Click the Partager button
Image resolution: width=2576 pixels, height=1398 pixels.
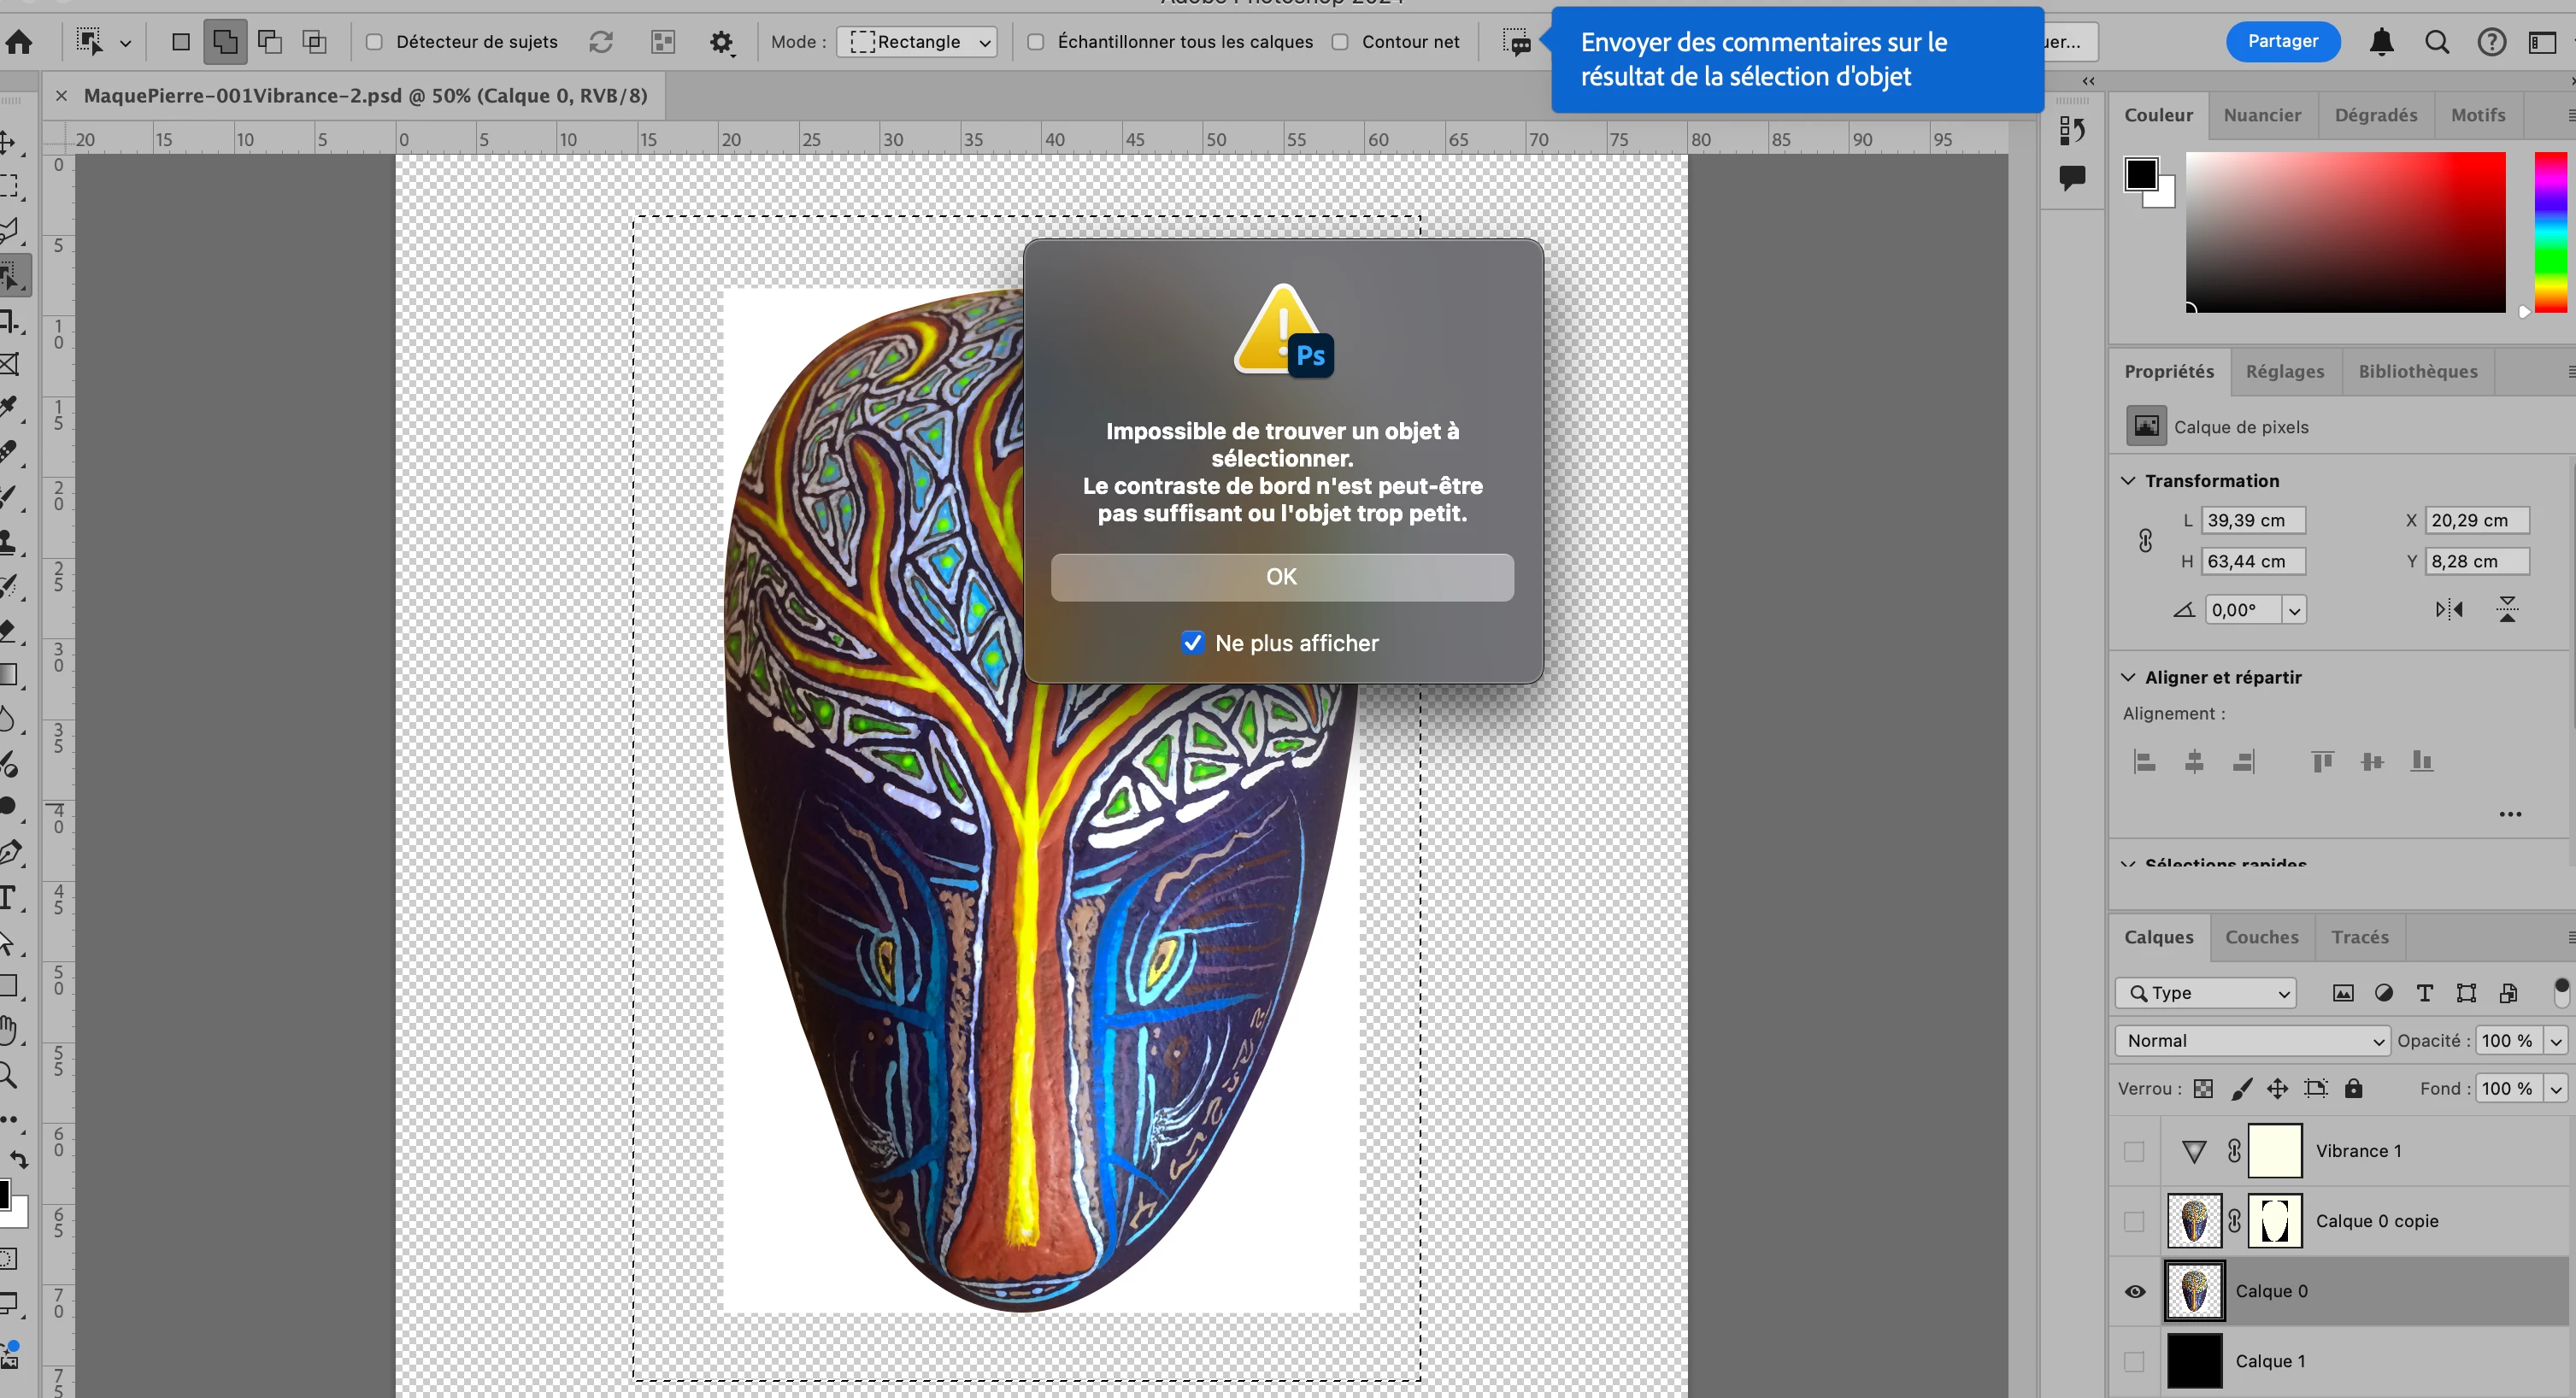2282,41
